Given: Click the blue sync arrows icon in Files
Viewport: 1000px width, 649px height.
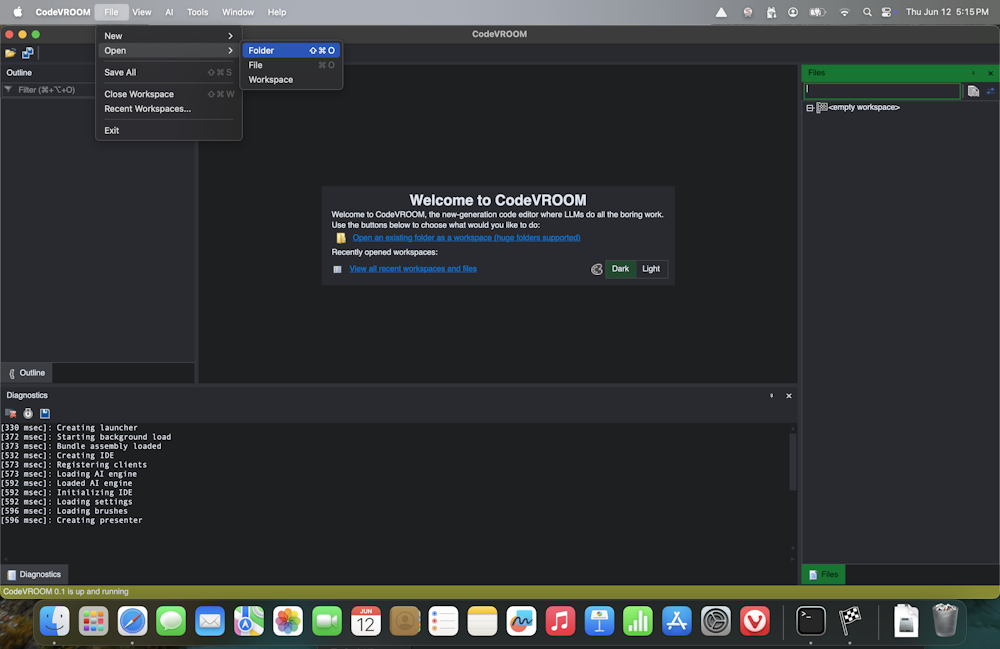Looking at the screenshot, I should coord(990,91).
